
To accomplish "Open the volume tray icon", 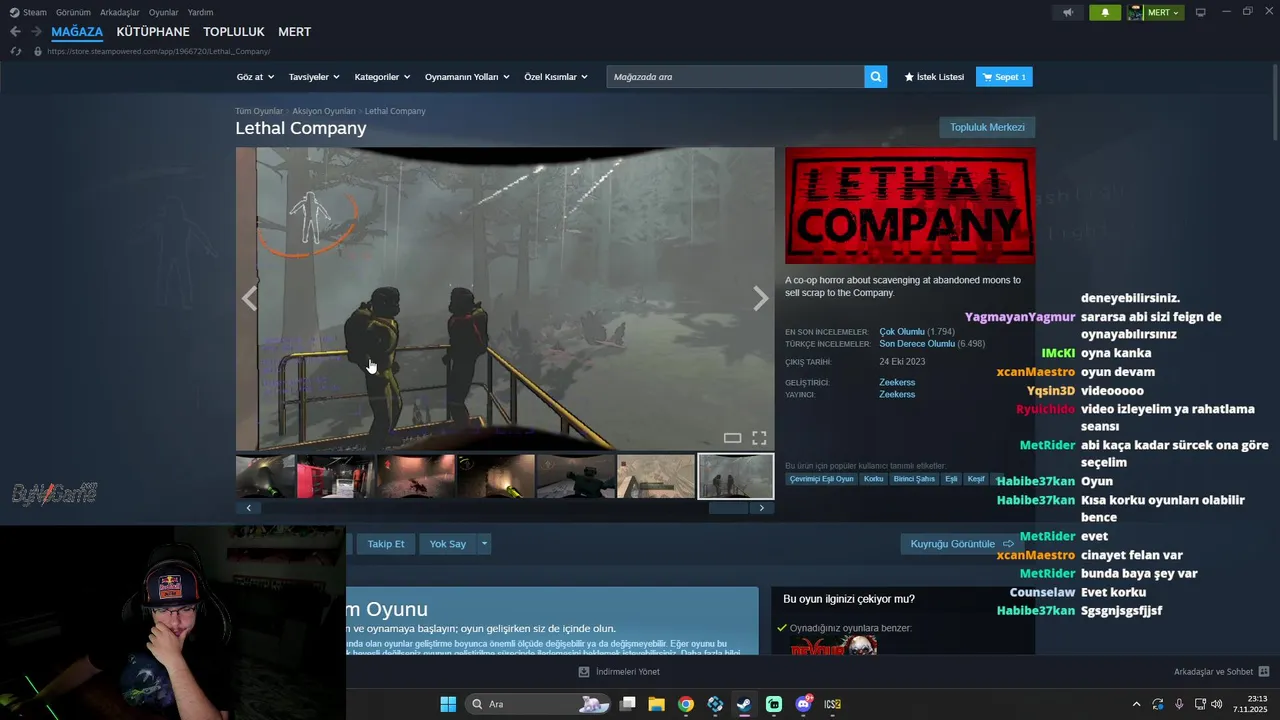I will click(x=1216, y=704).
